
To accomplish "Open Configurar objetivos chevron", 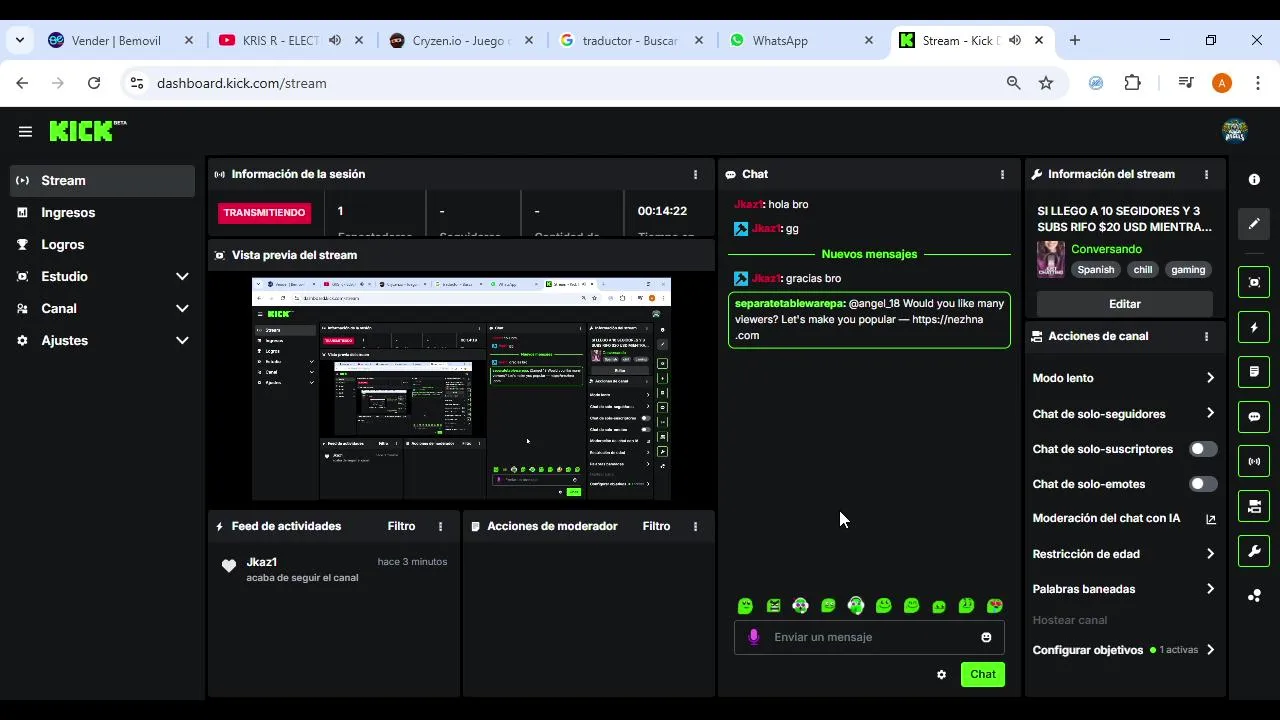I will (1210, 650).
